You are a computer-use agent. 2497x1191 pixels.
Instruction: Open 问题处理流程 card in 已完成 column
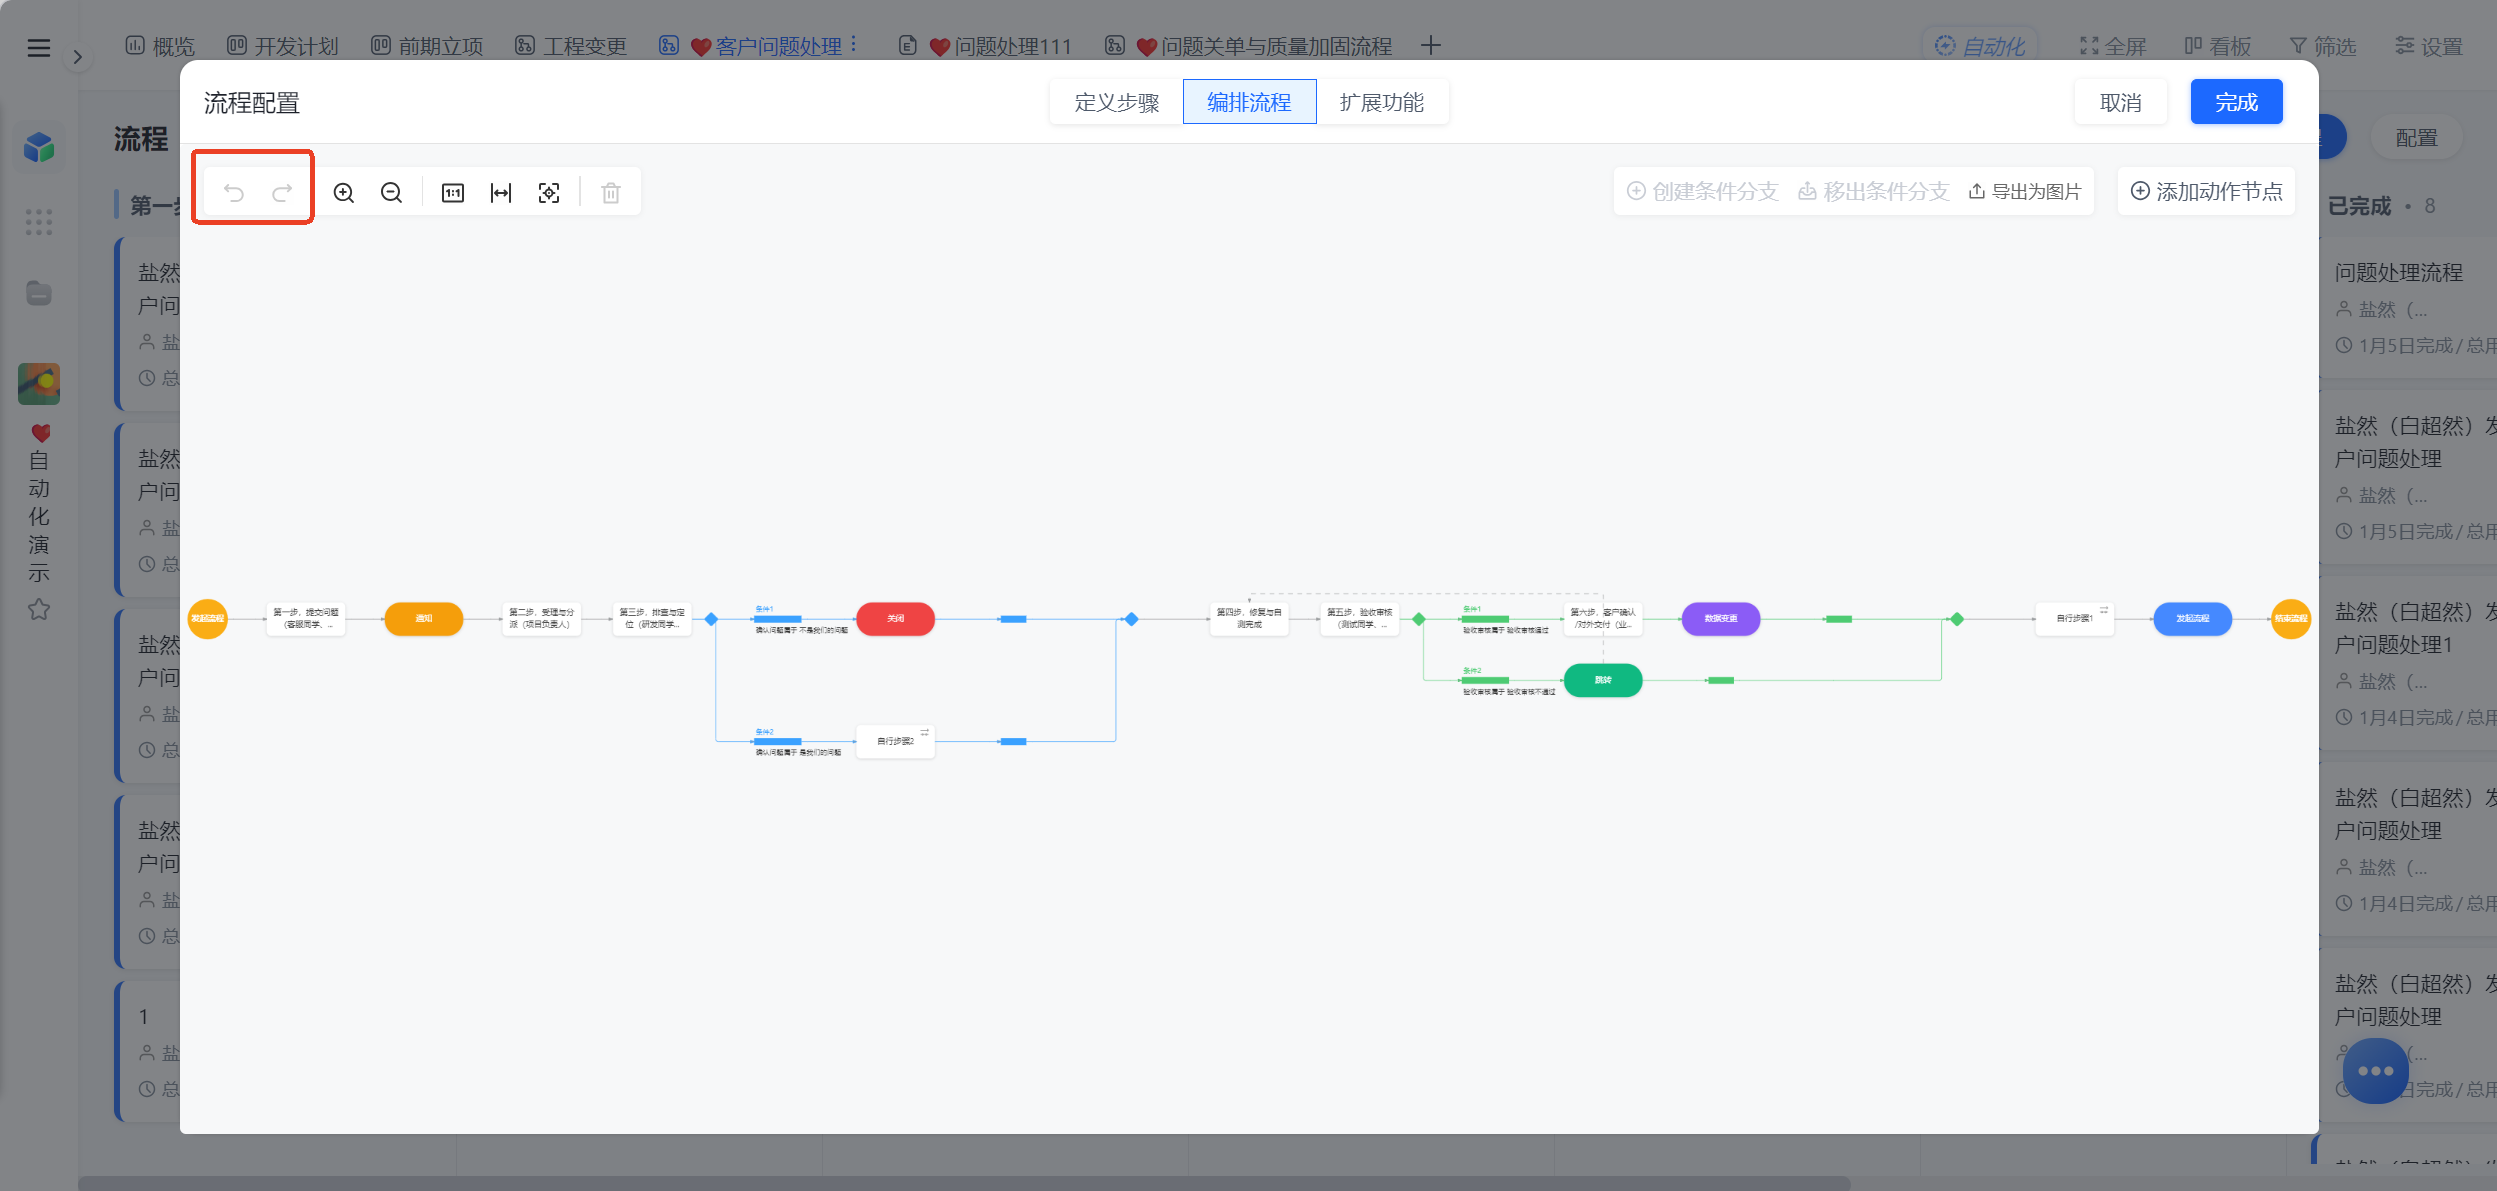[x=2408, y=308]
